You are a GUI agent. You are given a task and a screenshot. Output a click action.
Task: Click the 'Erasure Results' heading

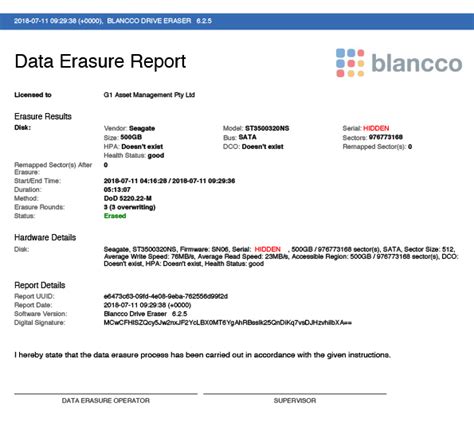(x=43, y=116)
